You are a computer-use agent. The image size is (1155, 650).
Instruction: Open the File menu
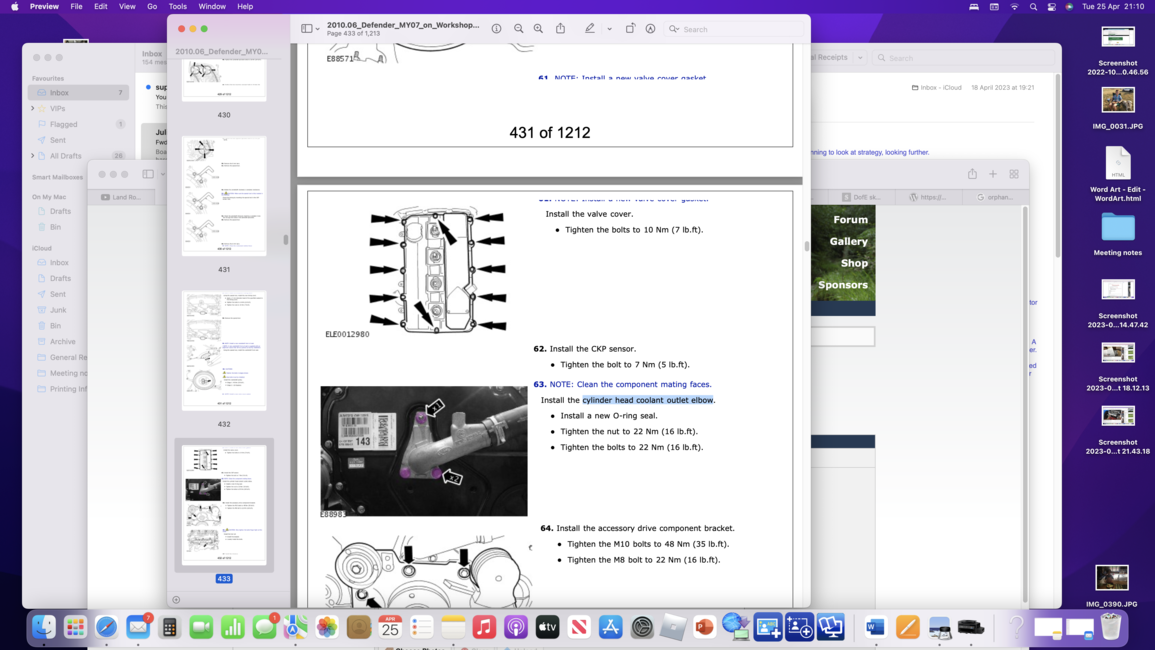coord(77,7)
